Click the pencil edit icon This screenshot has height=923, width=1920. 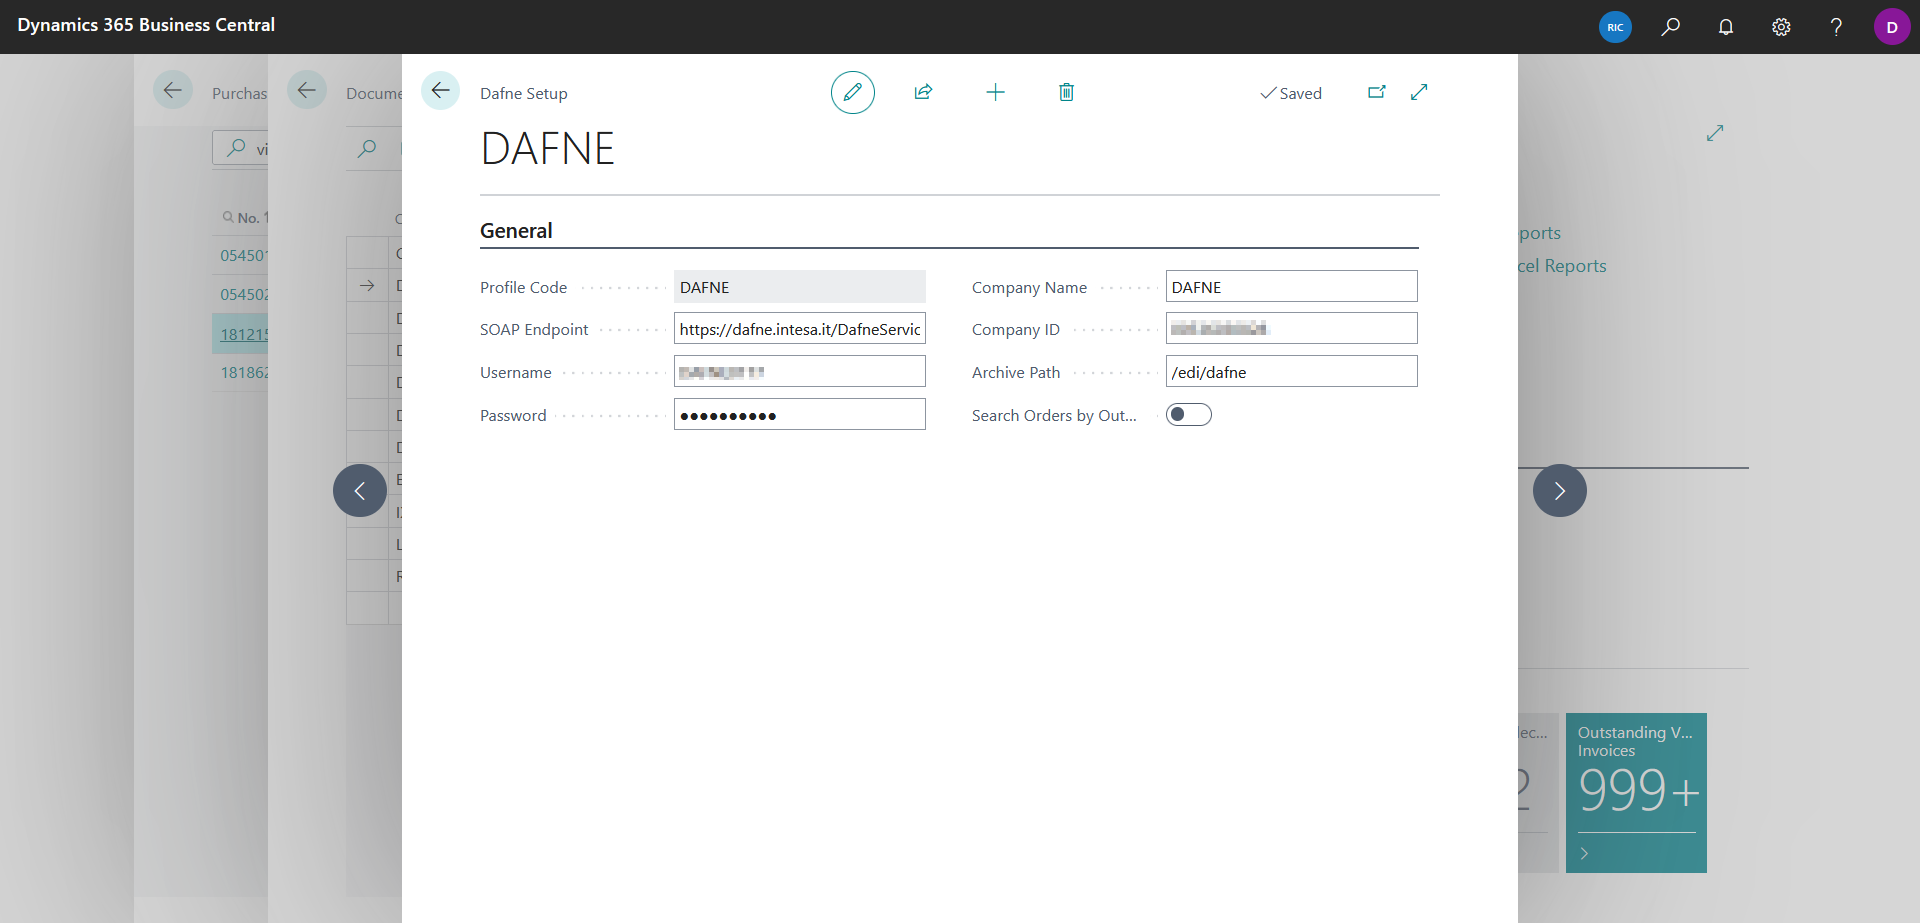(853, 92)
